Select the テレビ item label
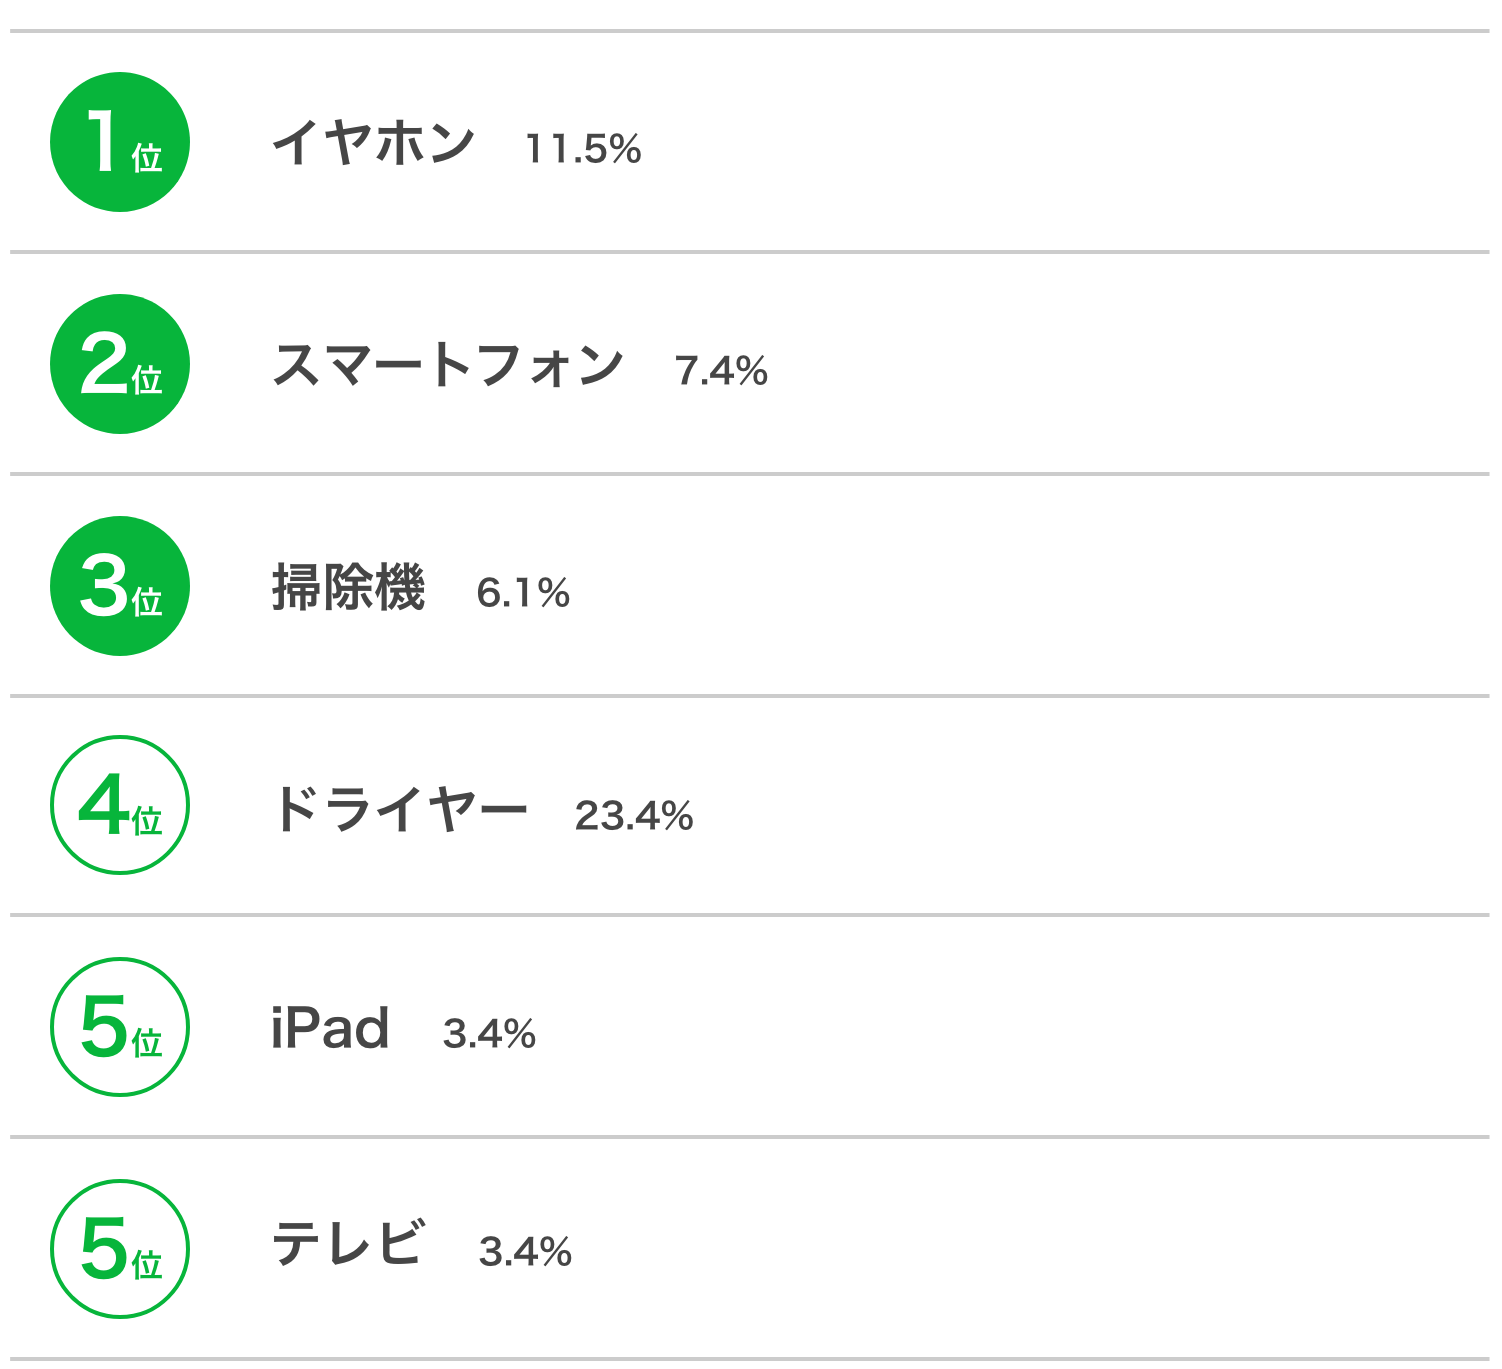Viewport: 1502px width, 1369px height. [349, 1244]
